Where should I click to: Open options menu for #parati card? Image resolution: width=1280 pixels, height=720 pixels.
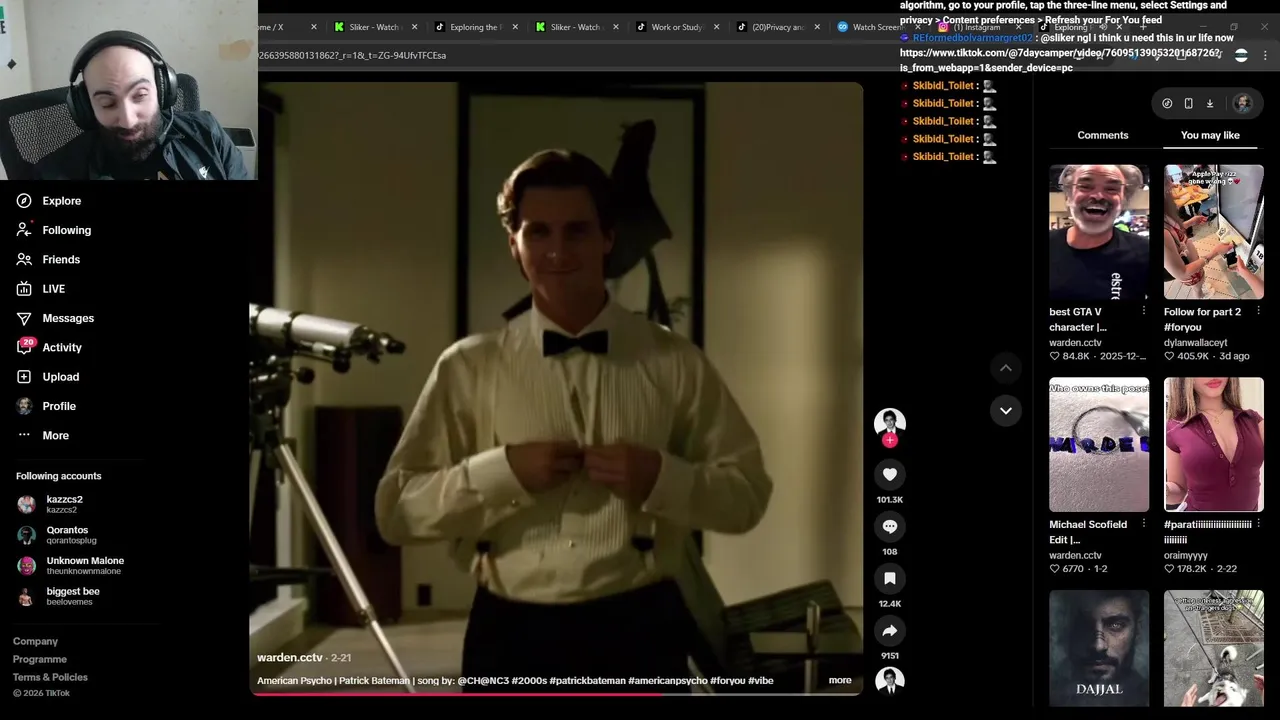(1258, 524)
